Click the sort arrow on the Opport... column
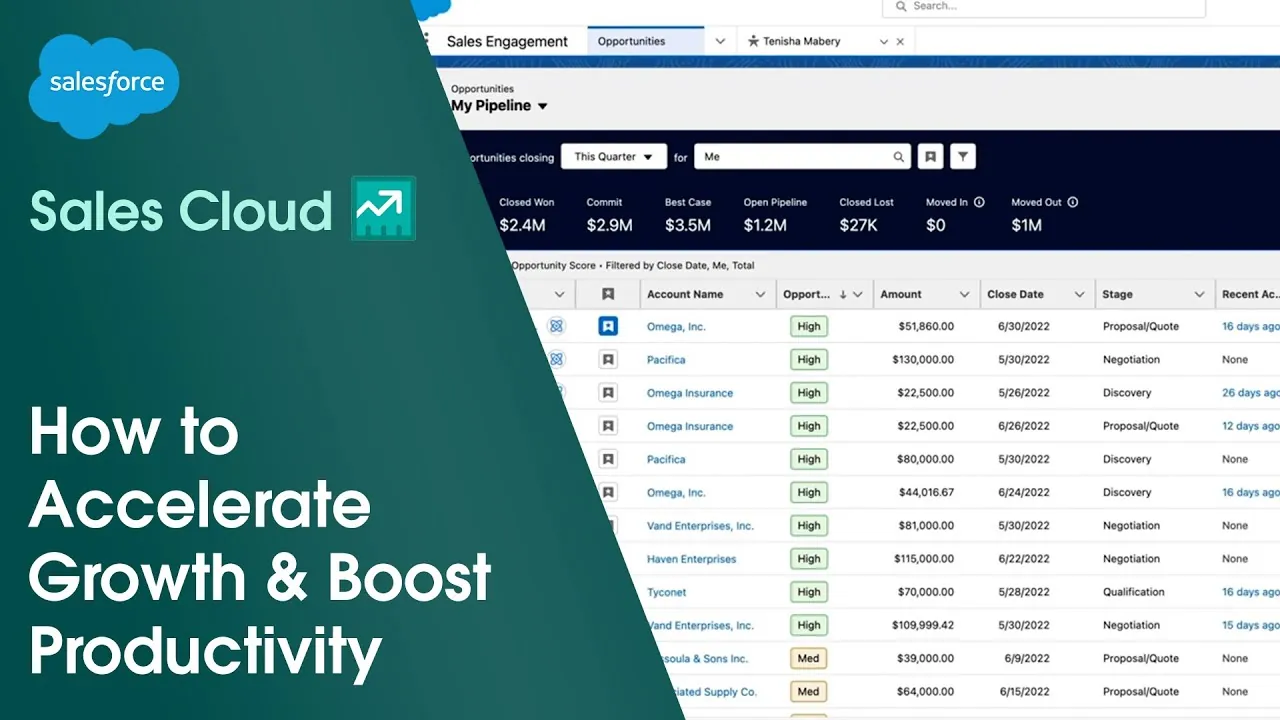Viewport: 1280px width, 720px height. [x=843, y=294]
